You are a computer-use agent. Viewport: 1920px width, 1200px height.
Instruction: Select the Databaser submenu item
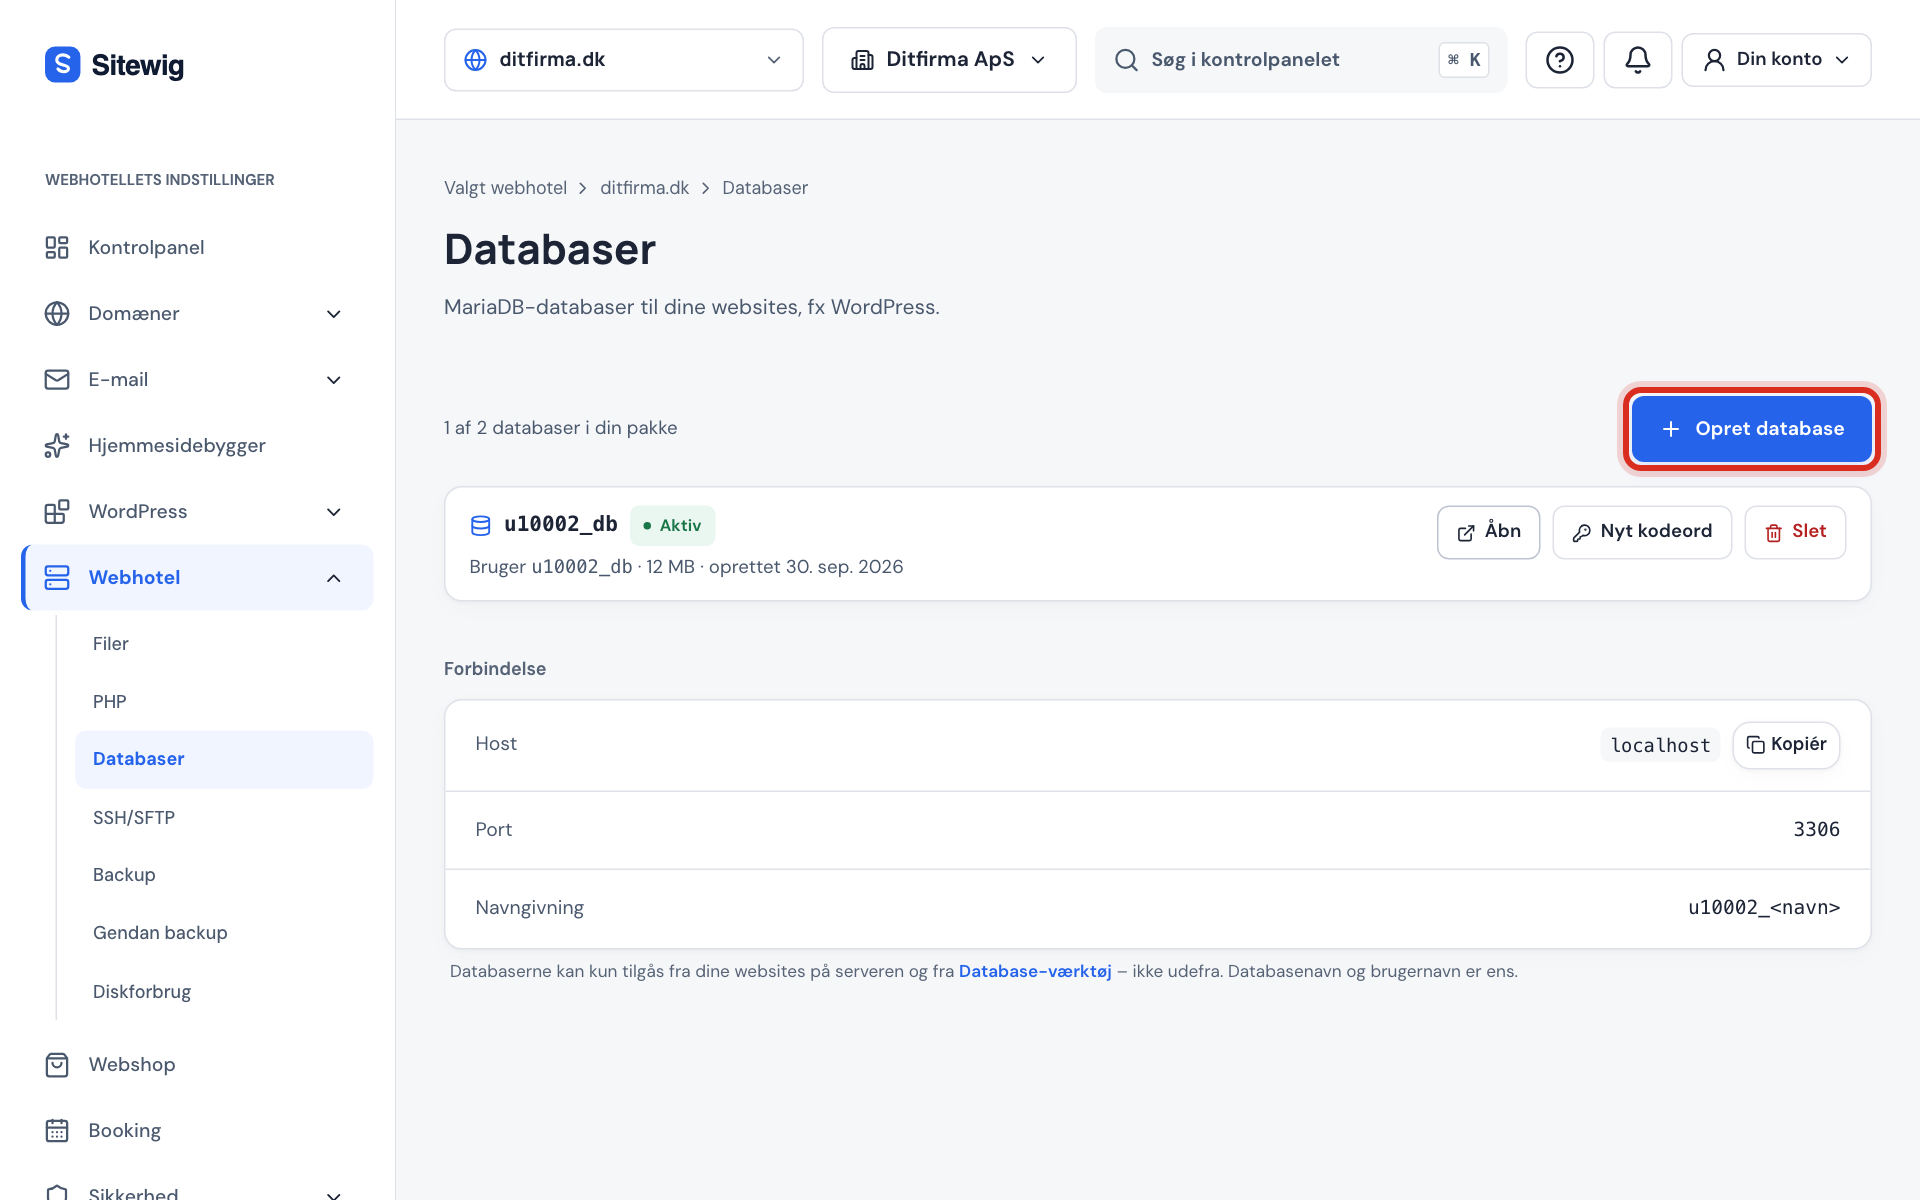click(x=223, y=759)
